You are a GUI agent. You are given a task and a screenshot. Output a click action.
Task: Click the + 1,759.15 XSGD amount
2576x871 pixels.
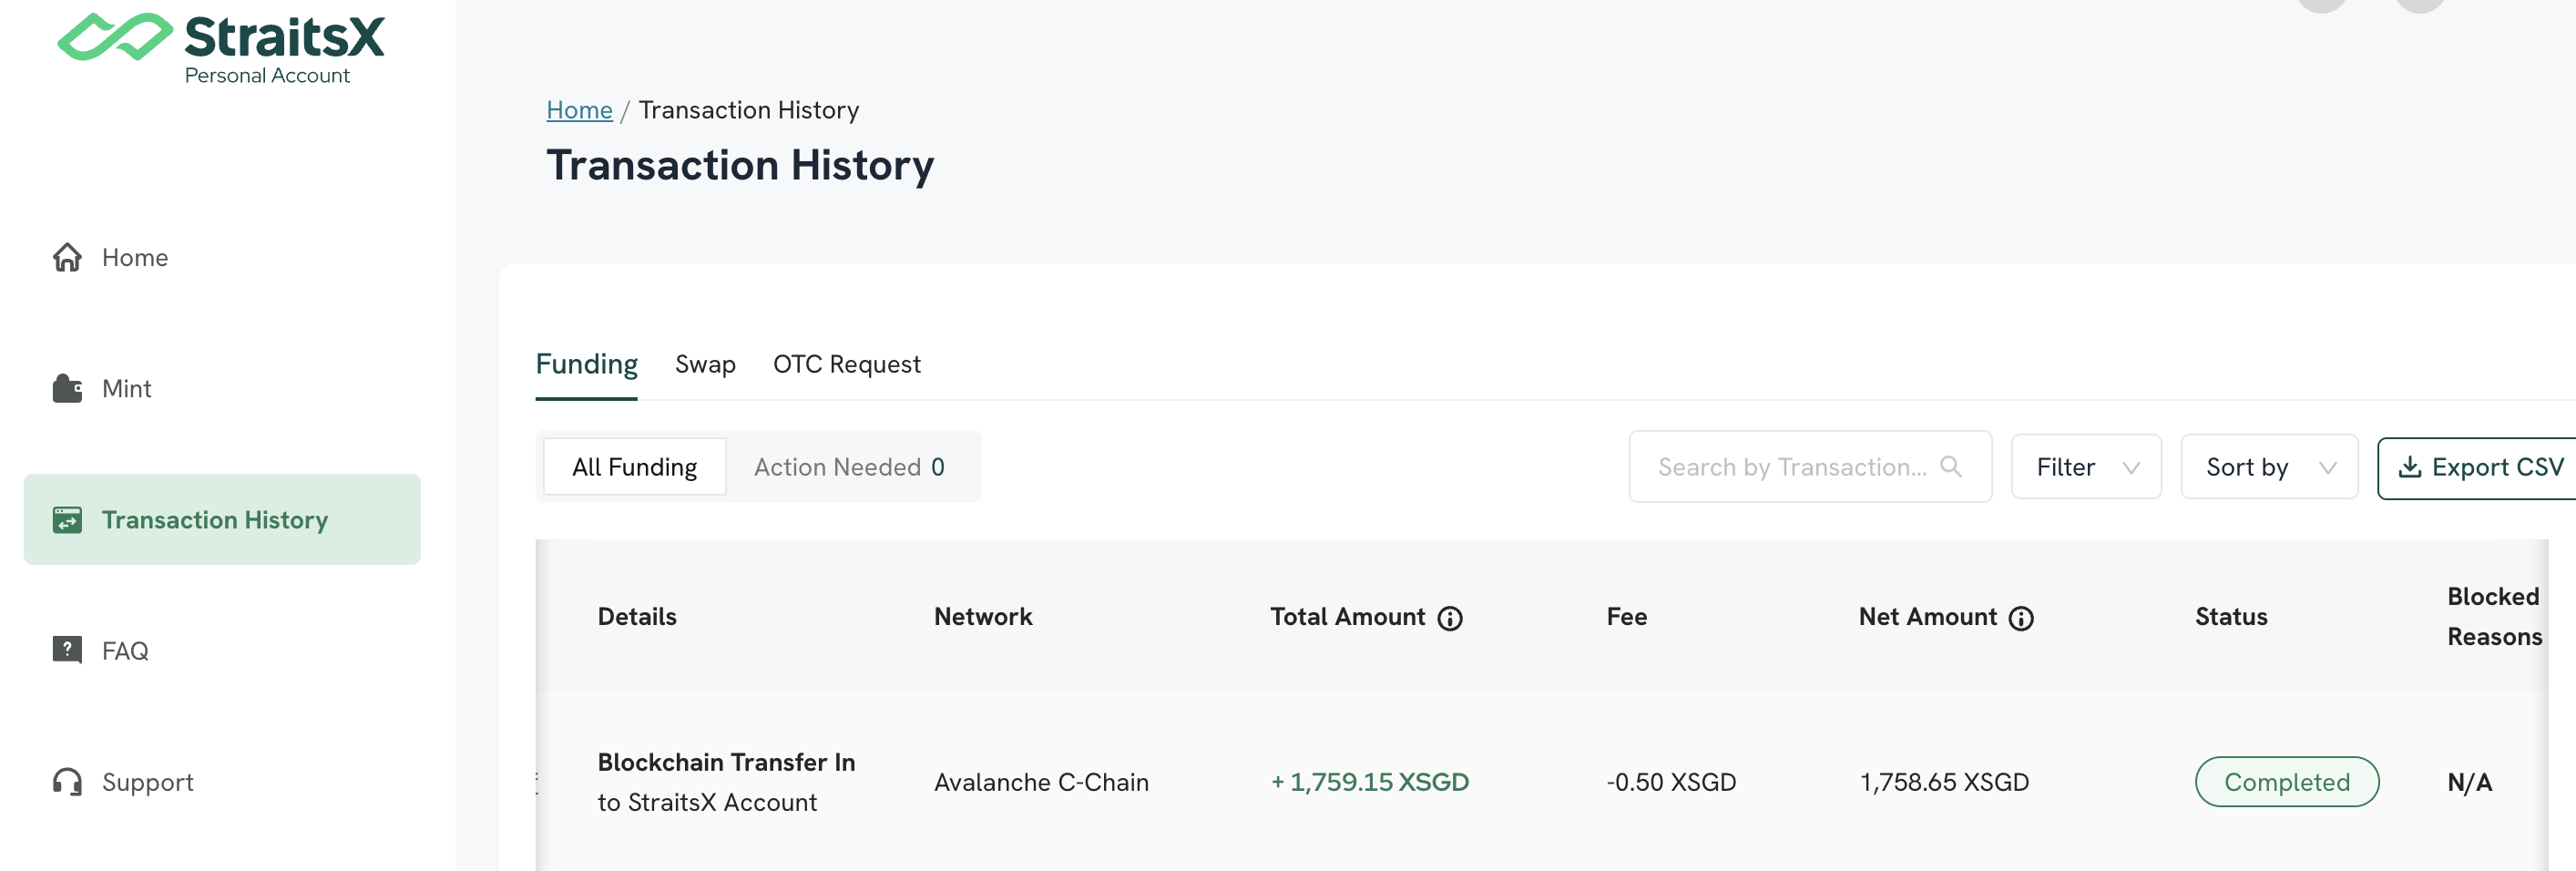[1369, 782]
